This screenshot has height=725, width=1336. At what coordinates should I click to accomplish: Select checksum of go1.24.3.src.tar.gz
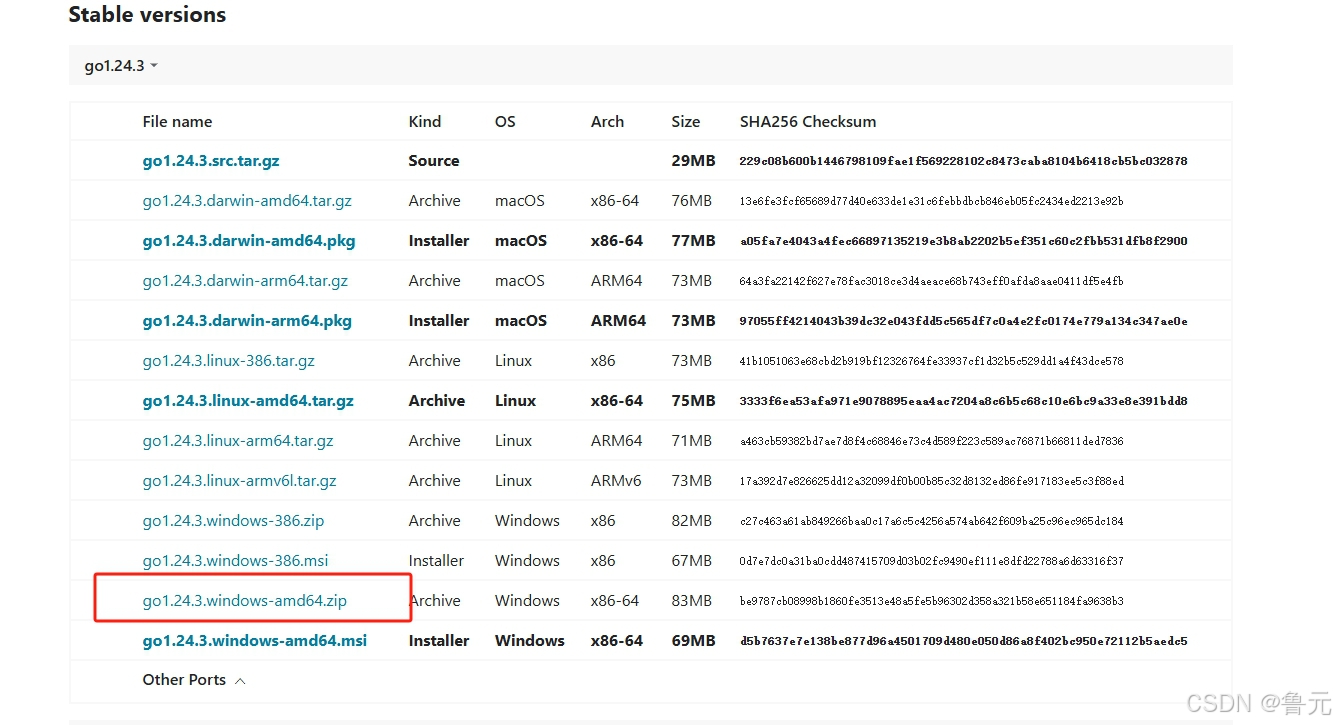coord(963,161)
